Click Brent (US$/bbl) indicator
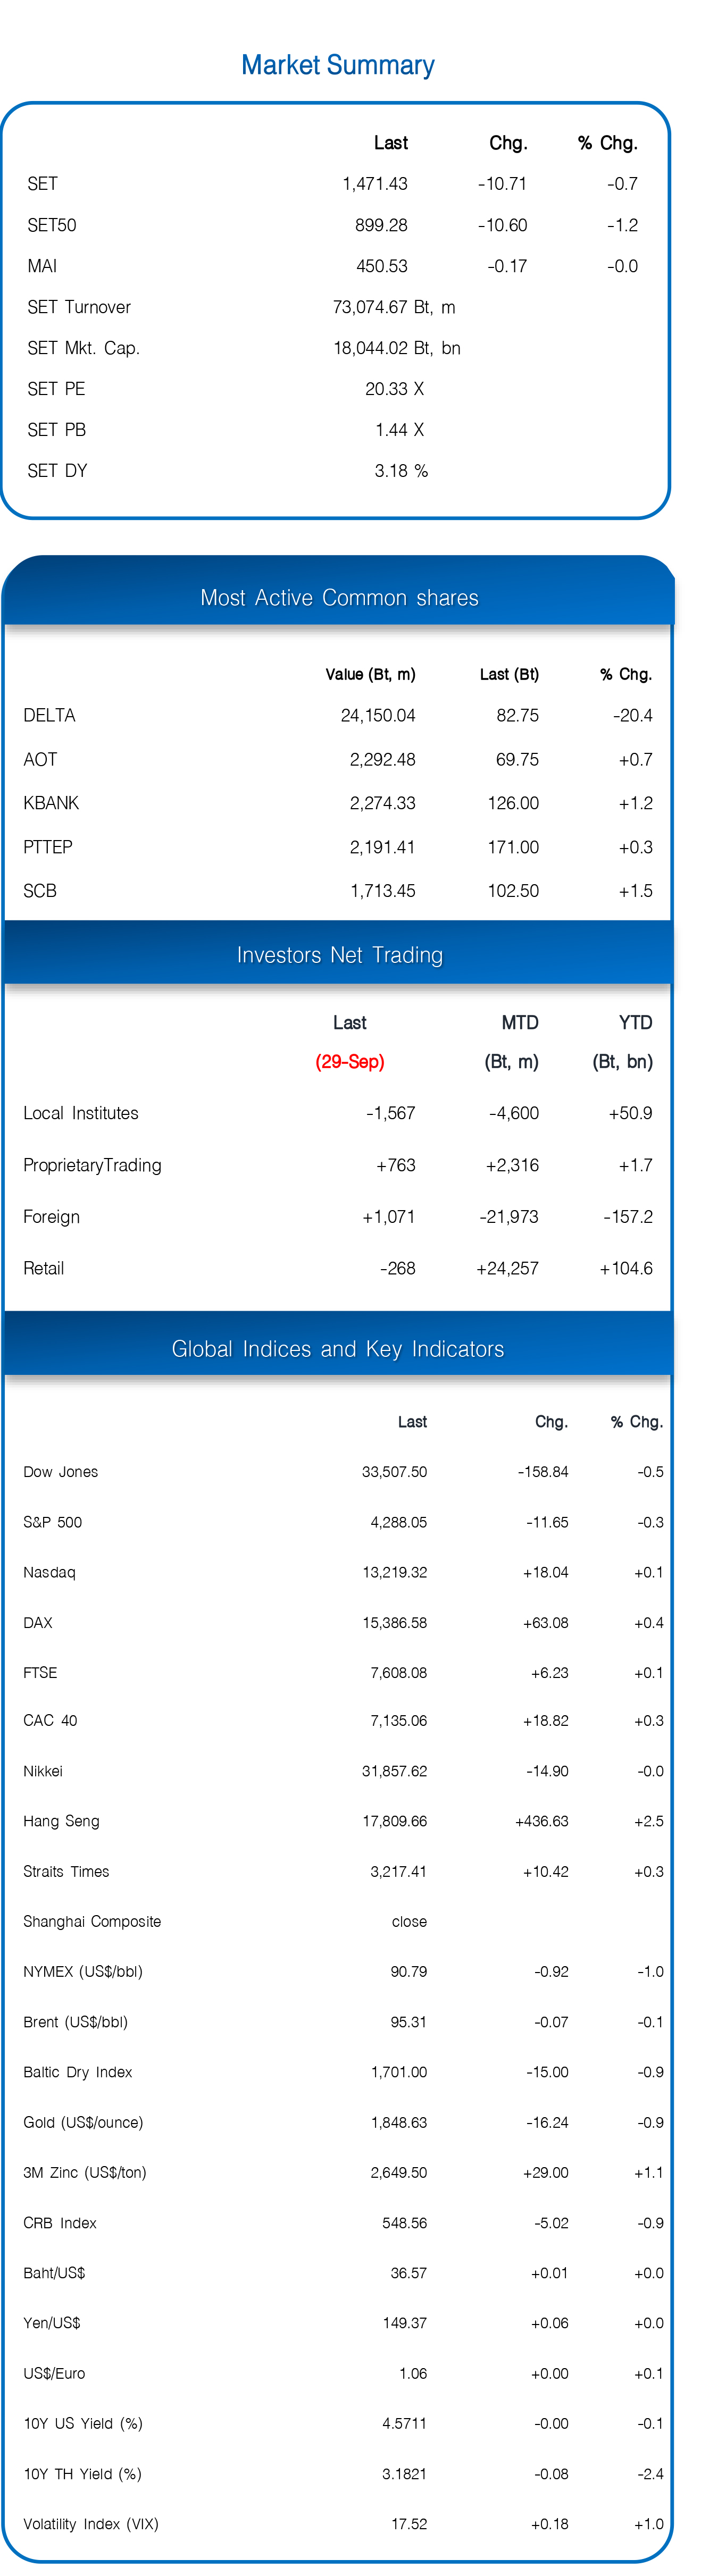The width and height of the screenshot is (701, 2576). click(75, 2021)
